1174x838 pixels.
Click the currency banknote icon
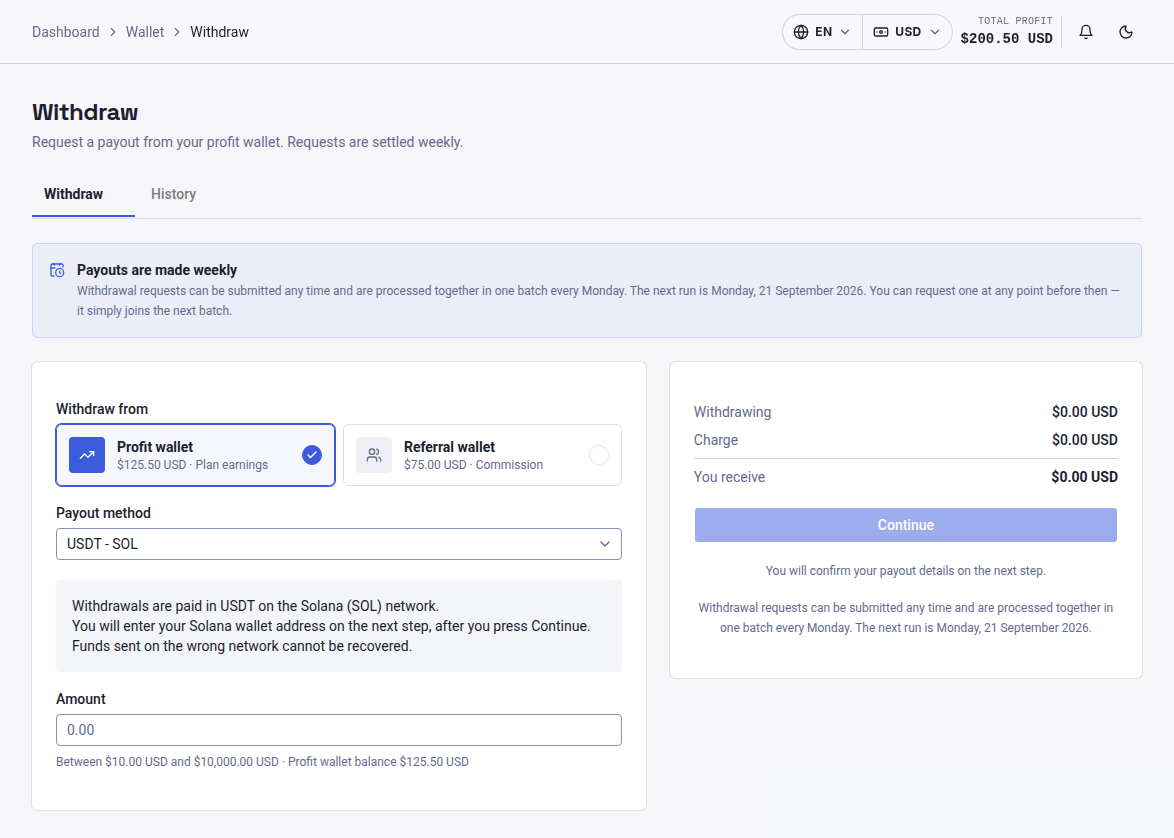tap(881, 32)
